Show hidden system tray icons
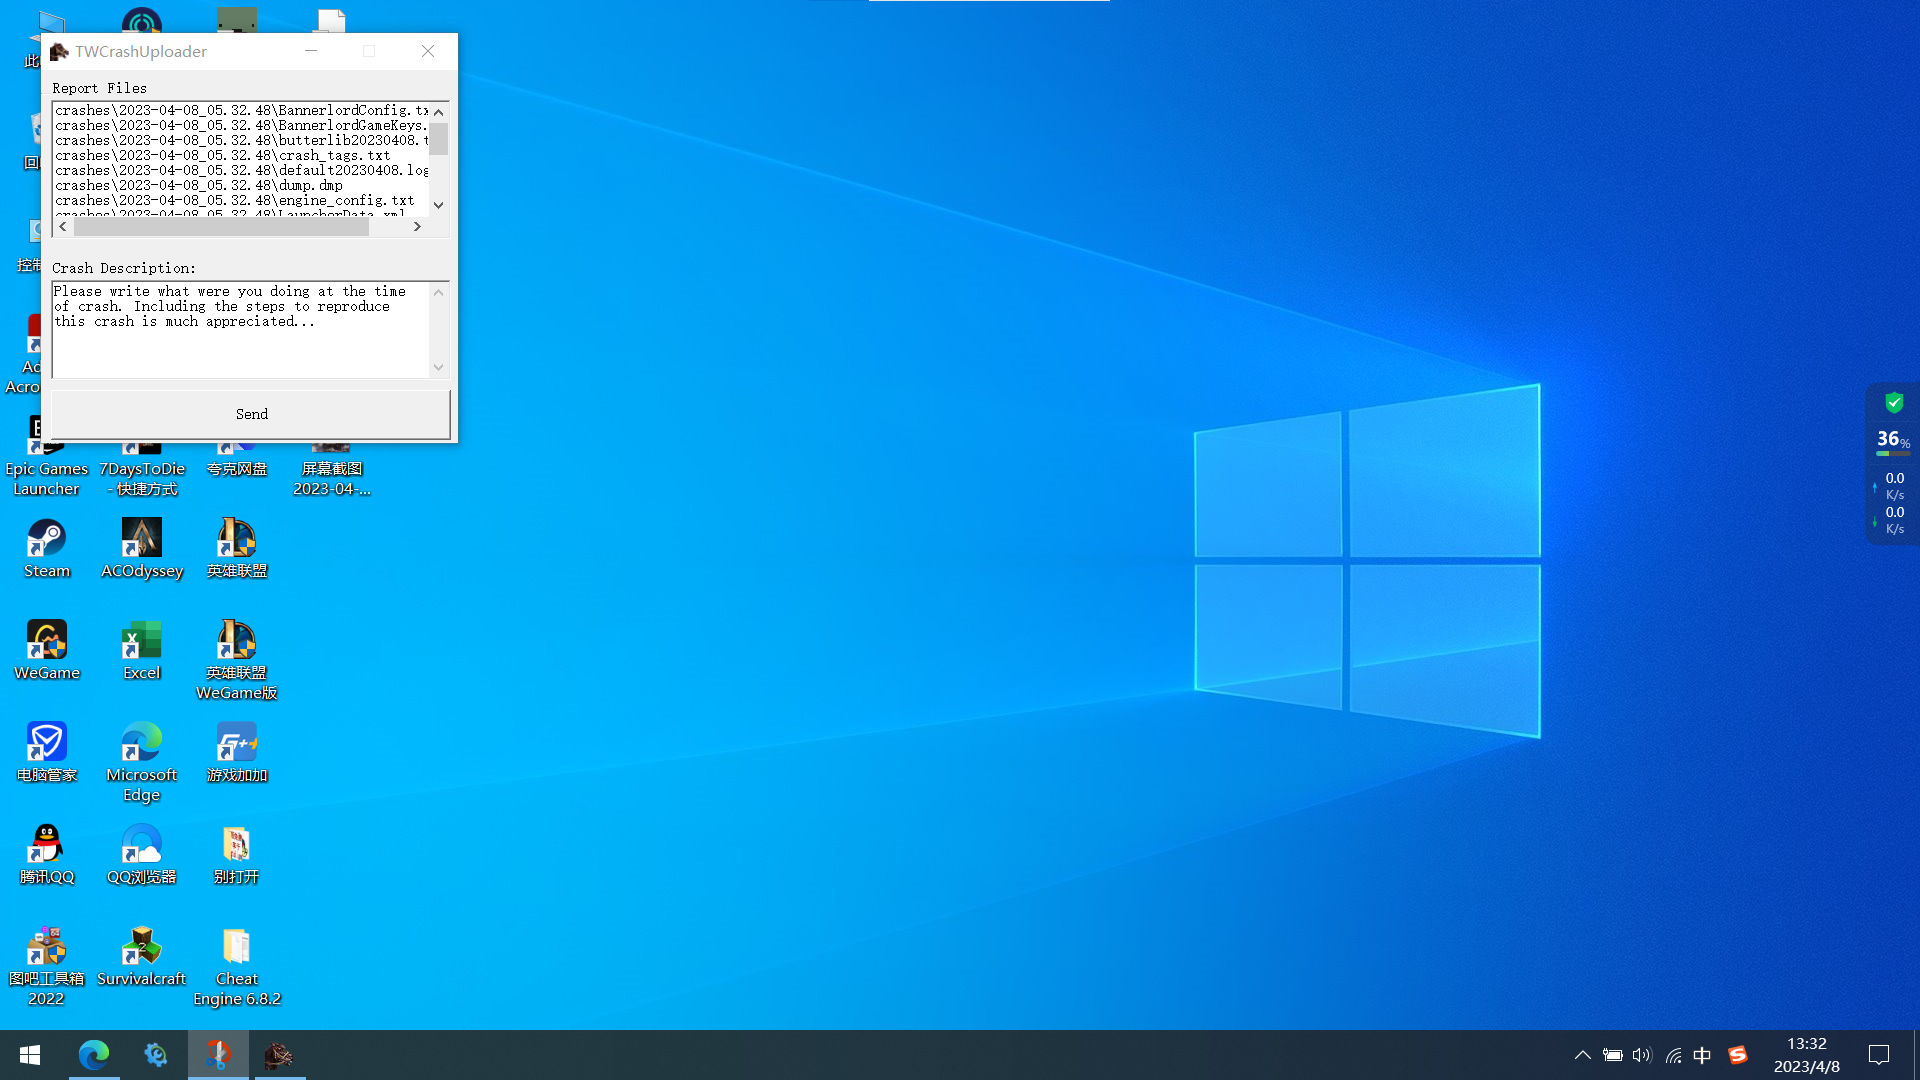 [1582, 1055]
